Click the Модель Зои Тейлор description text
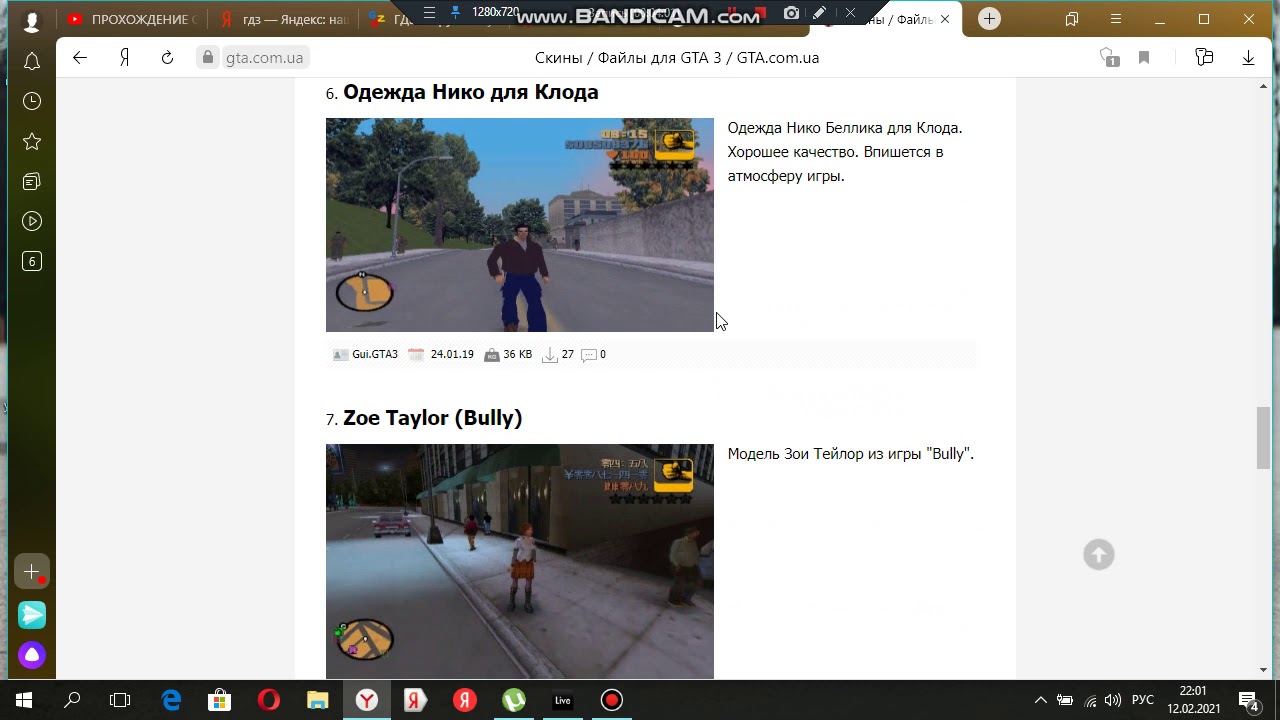 coord(850,454)
